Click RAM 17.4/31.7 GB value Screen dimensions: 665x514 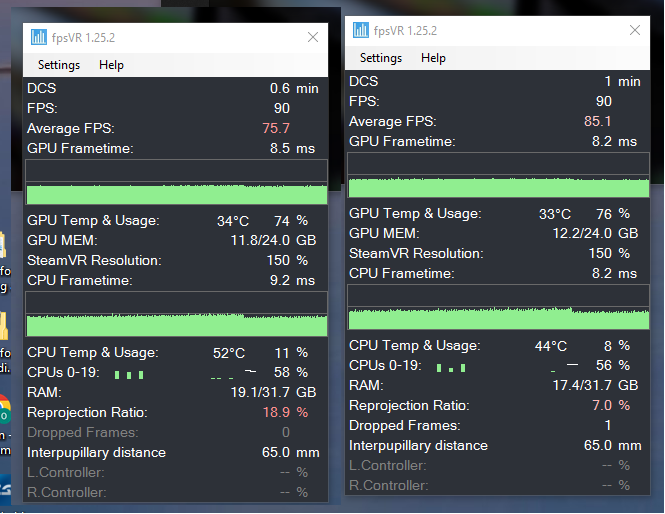[x=595, y=385]
